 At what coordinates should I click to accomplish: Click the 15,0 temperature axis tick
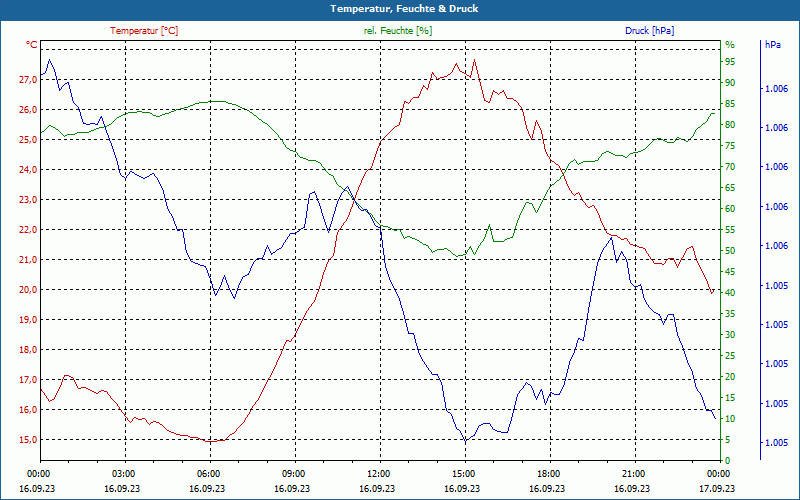click(29, 440)
